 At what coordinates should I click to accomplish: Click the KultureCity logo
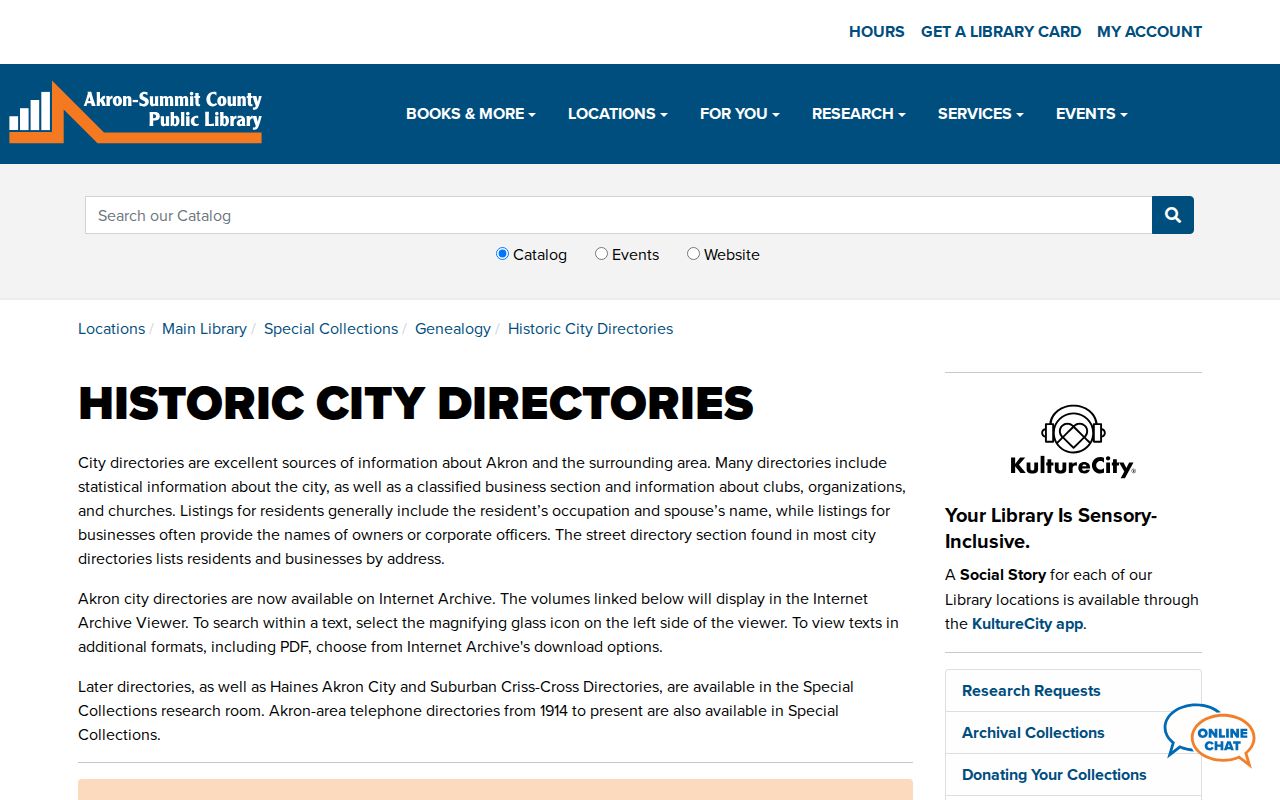click(1073, 441)
